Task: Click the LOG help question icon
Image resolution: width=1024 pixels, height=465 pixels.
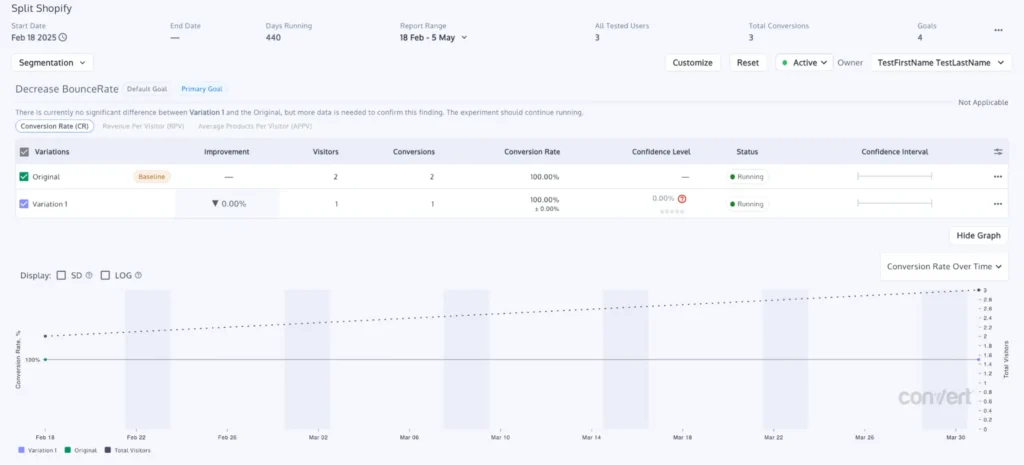Action: tap(138, 276)
